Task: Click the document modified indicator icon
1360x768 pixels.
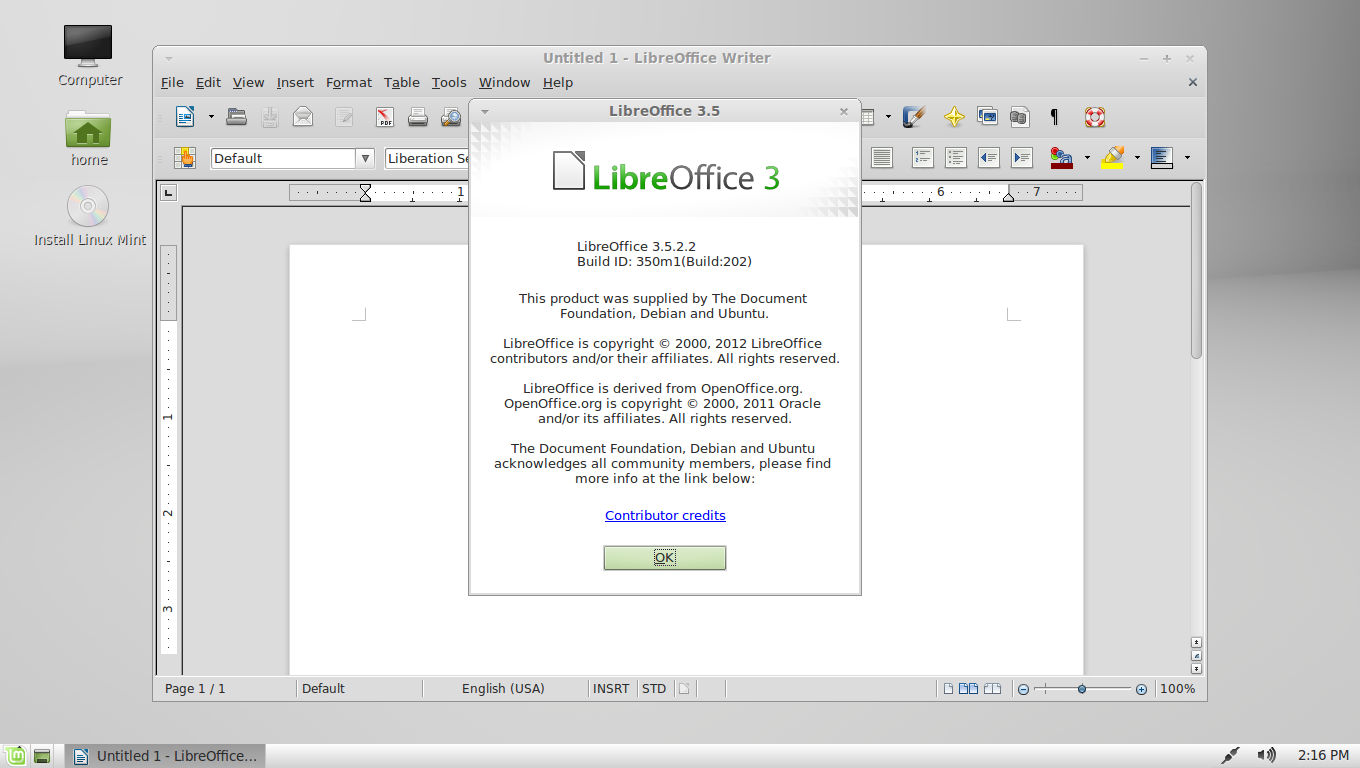Action: [684, 688]
